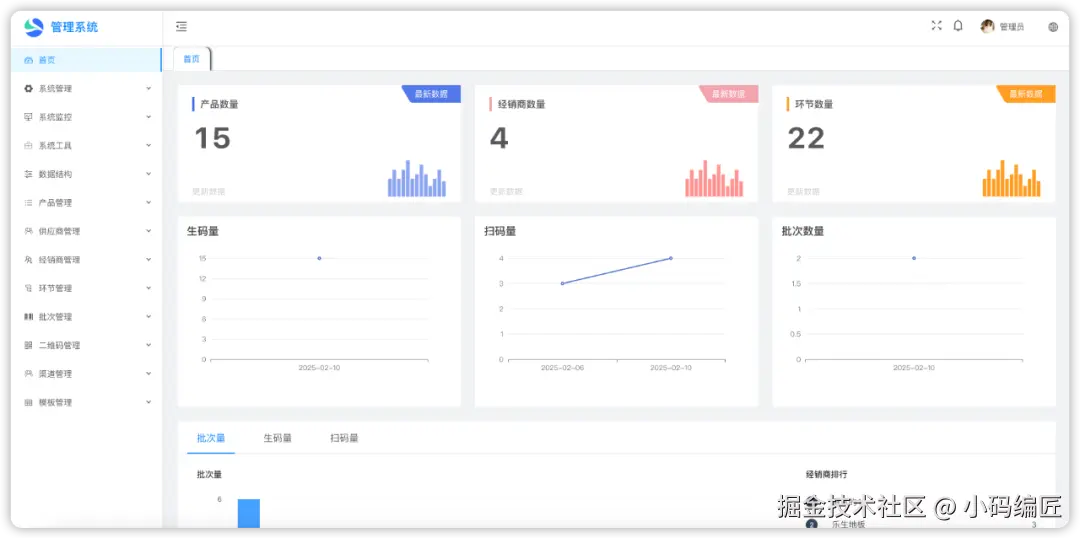Click the 批次管理 barcode icon
The width and height of the screenshot is (1080, 538).
(28, 317)
